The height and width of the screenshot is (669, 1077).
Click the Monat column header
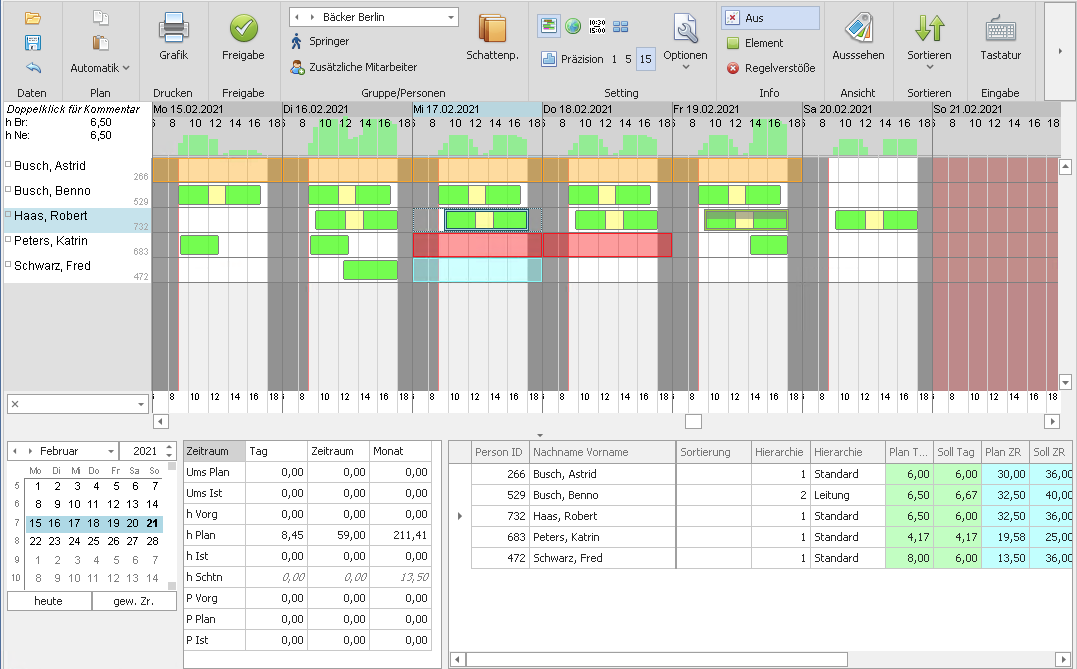pos(400,451)
